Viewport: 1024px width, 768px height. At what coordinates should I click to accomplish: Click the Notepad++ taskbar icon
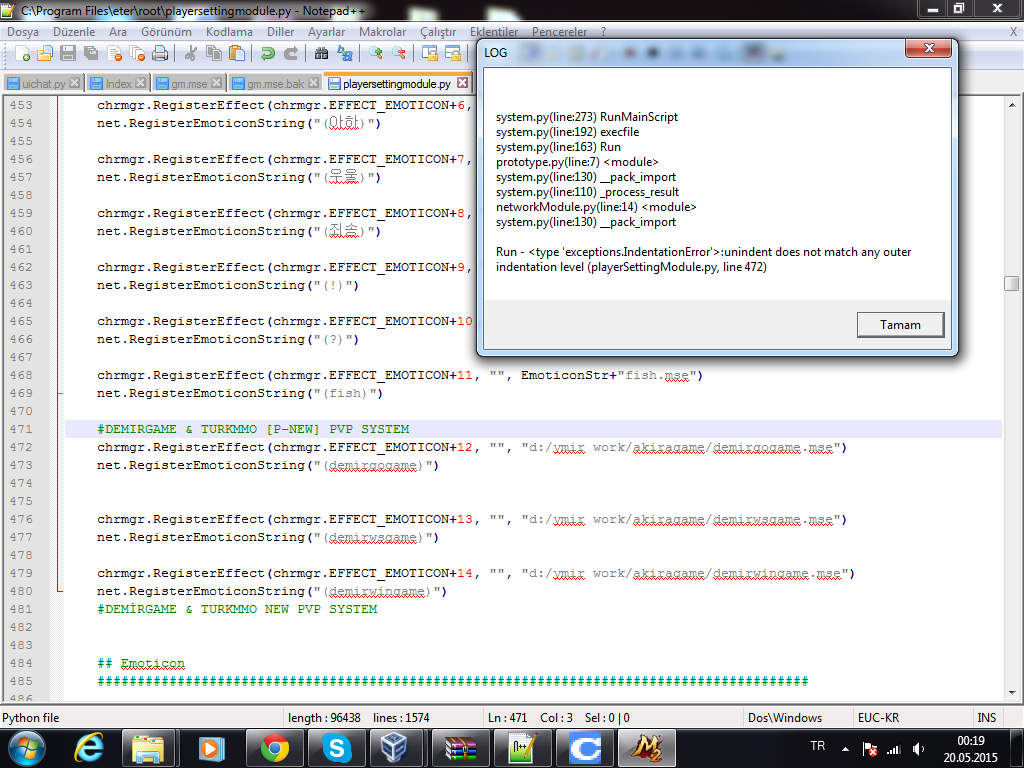pos(522,748)
